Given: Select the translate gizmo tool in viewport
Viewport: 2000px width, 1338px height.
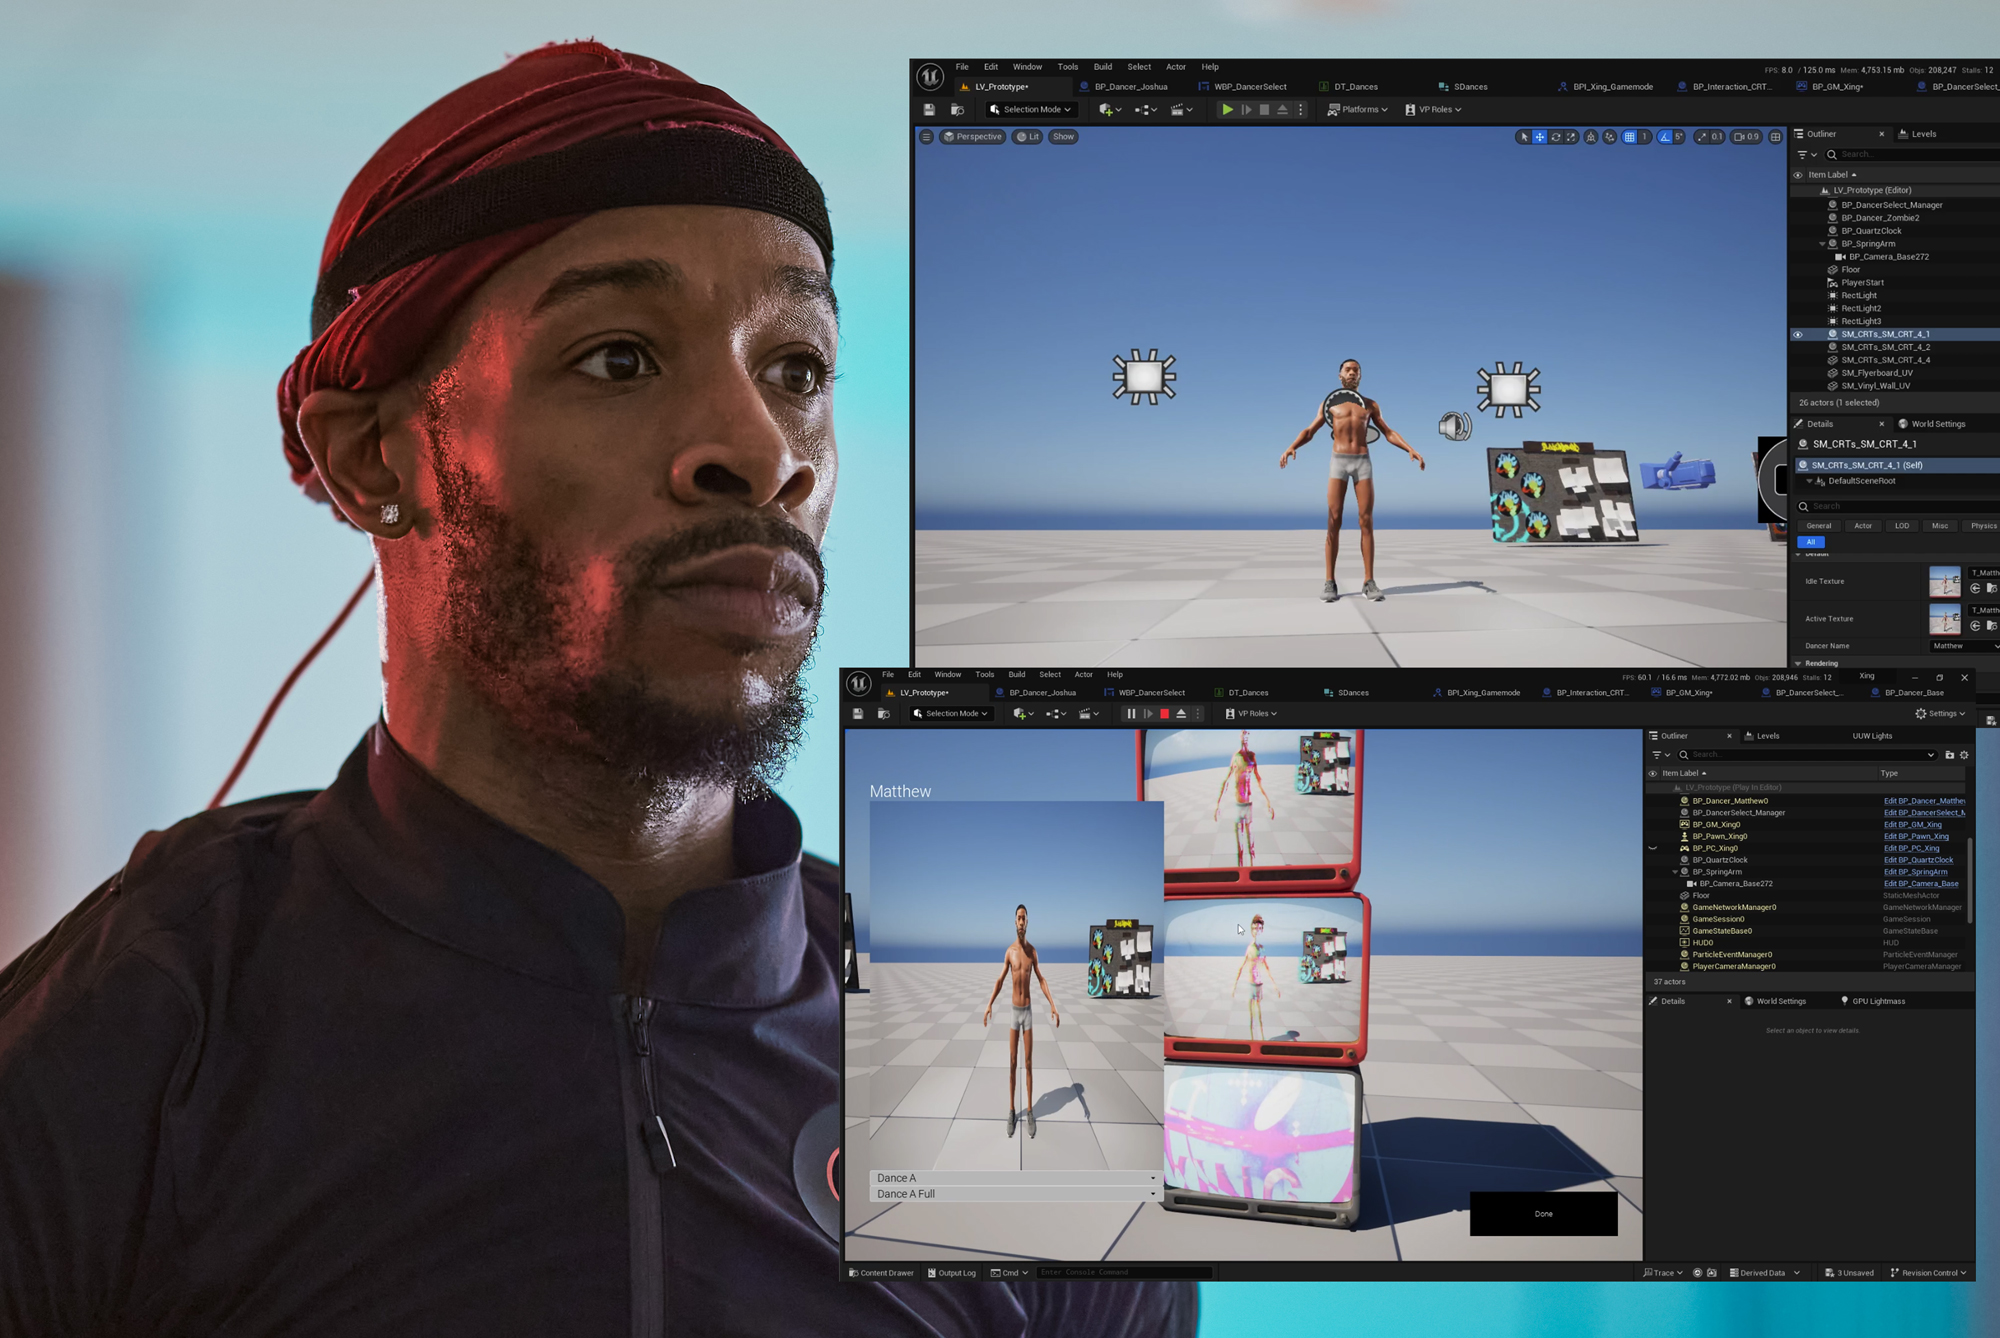Looking at the screenshot, I should click(x=1540, y=137).
